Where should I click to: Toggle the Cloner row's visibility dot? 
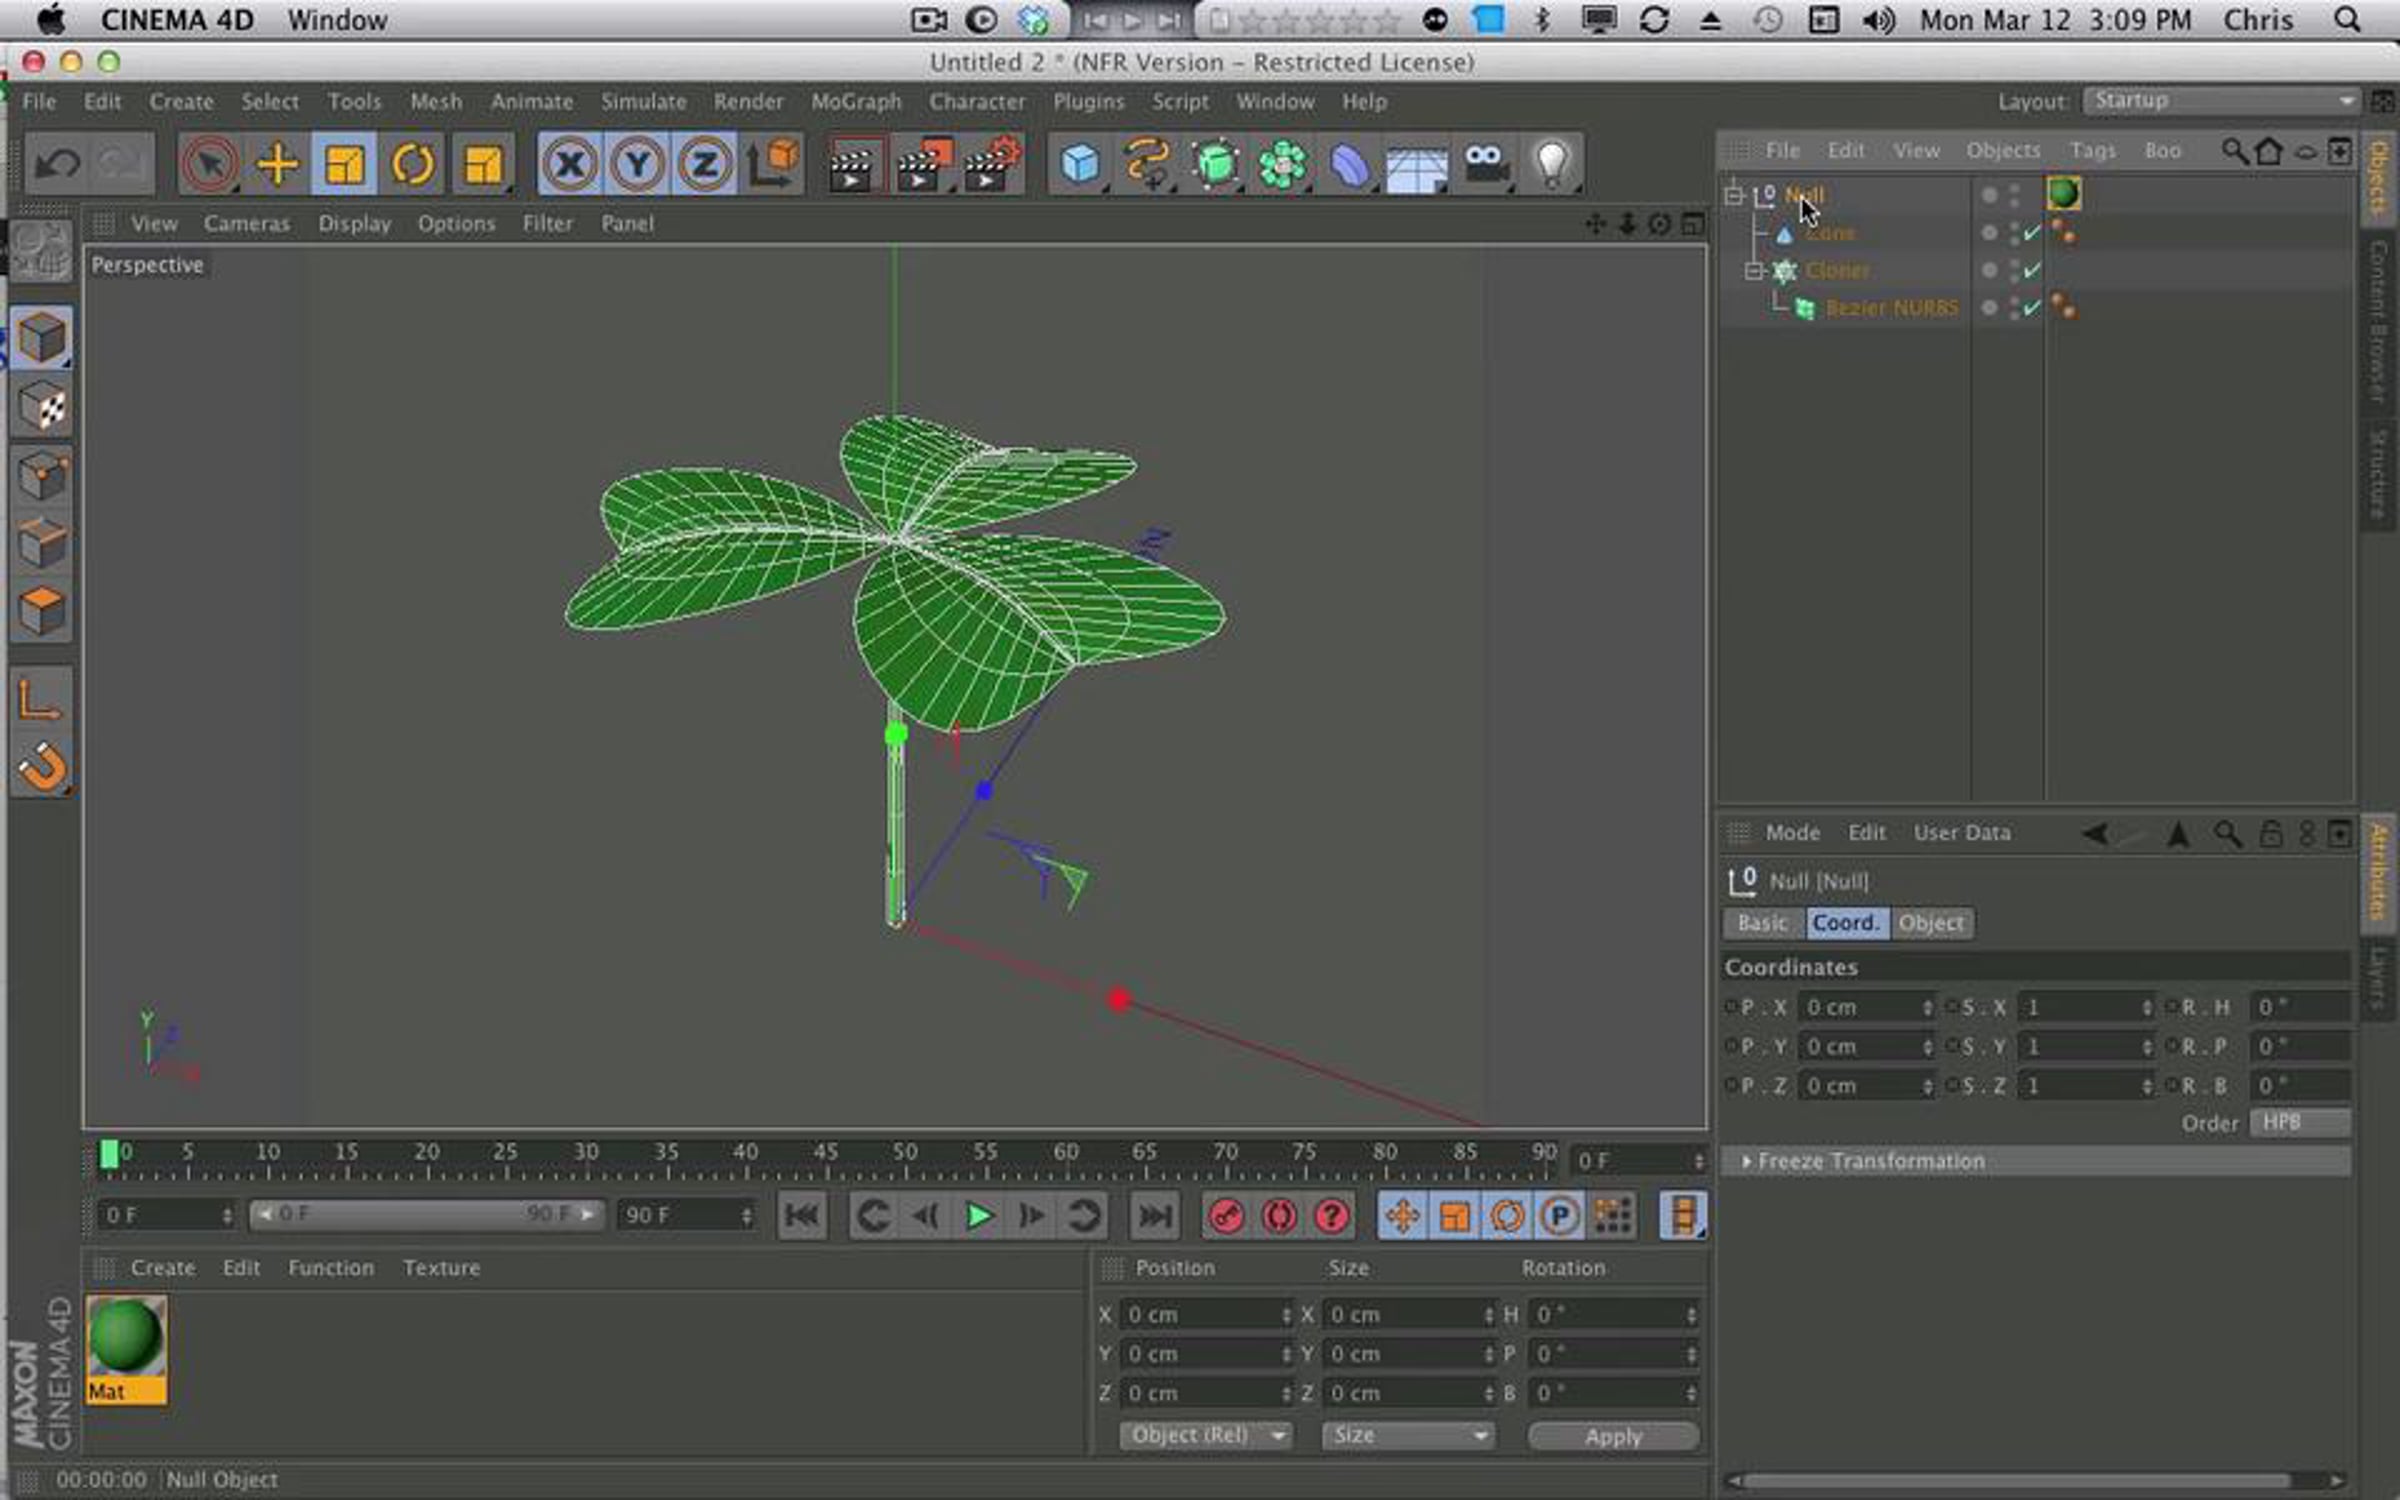1990,270
